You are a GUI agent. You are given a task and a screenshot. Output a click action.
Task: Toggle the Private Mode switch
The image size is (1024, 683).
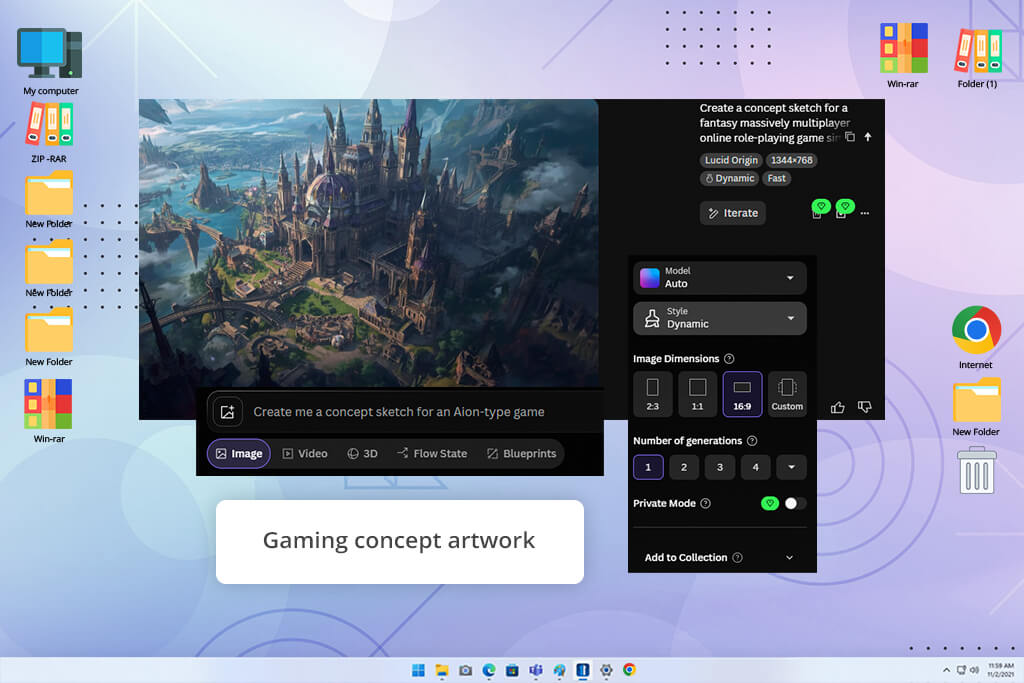pos(795,503)
